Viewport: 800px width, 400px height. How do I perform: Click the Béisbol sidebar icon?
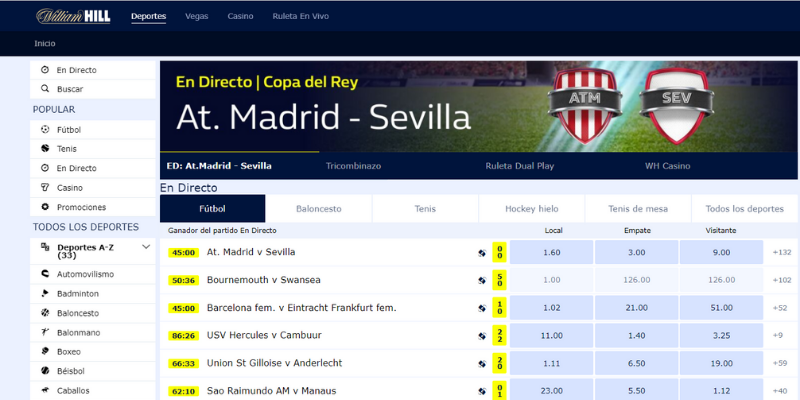(45, 371)
